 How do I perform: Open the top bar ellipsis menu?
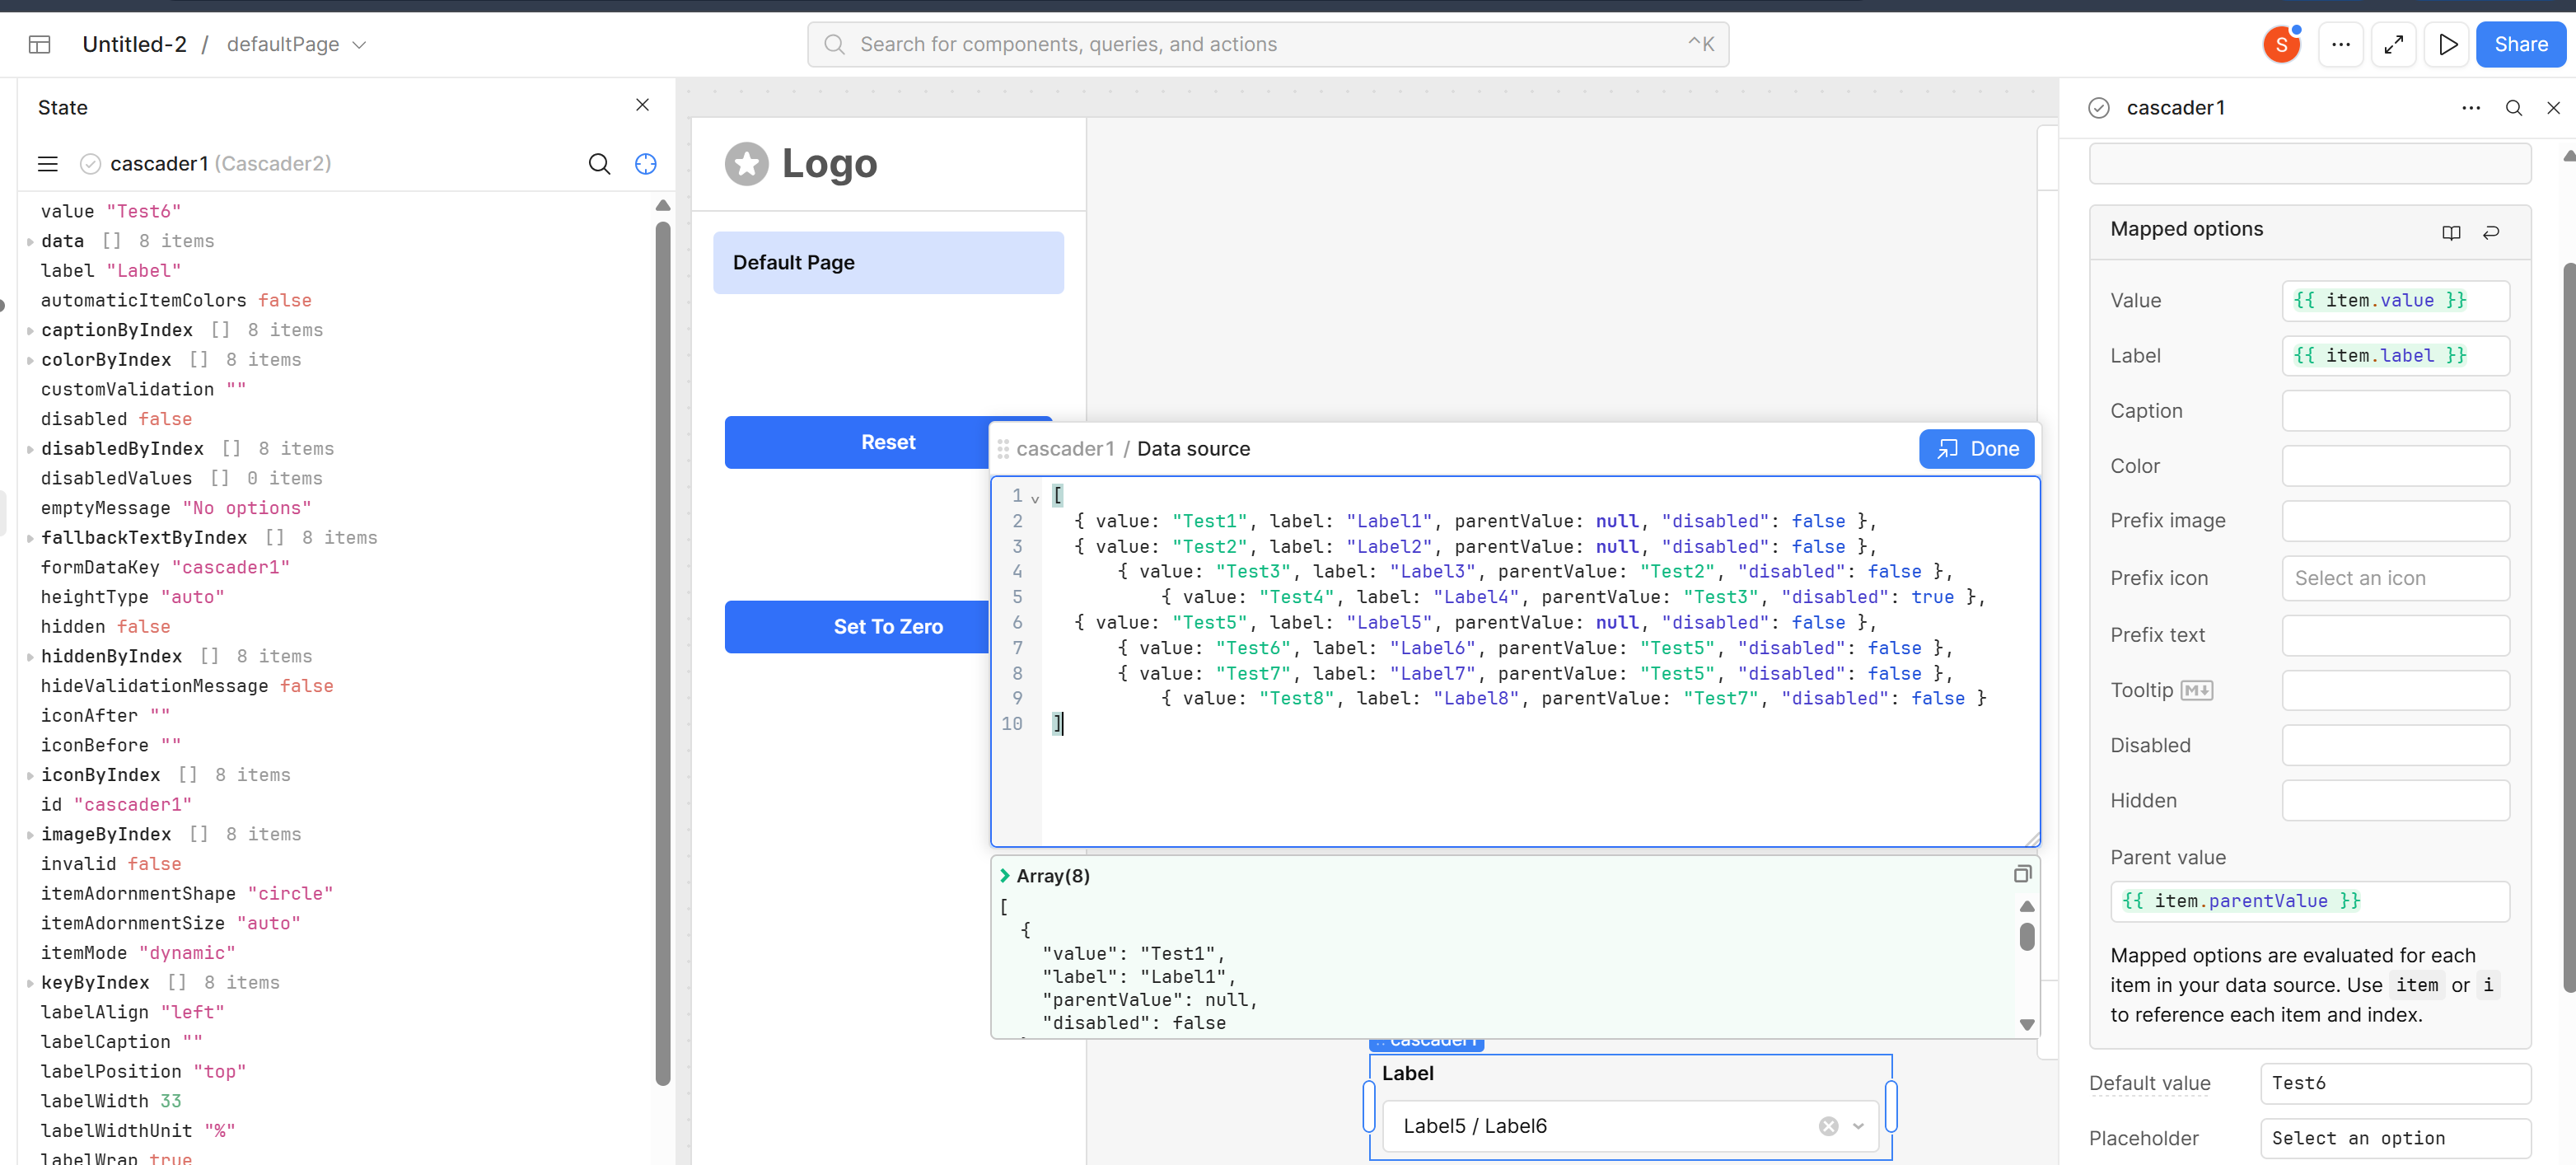tap(2340, 44)
